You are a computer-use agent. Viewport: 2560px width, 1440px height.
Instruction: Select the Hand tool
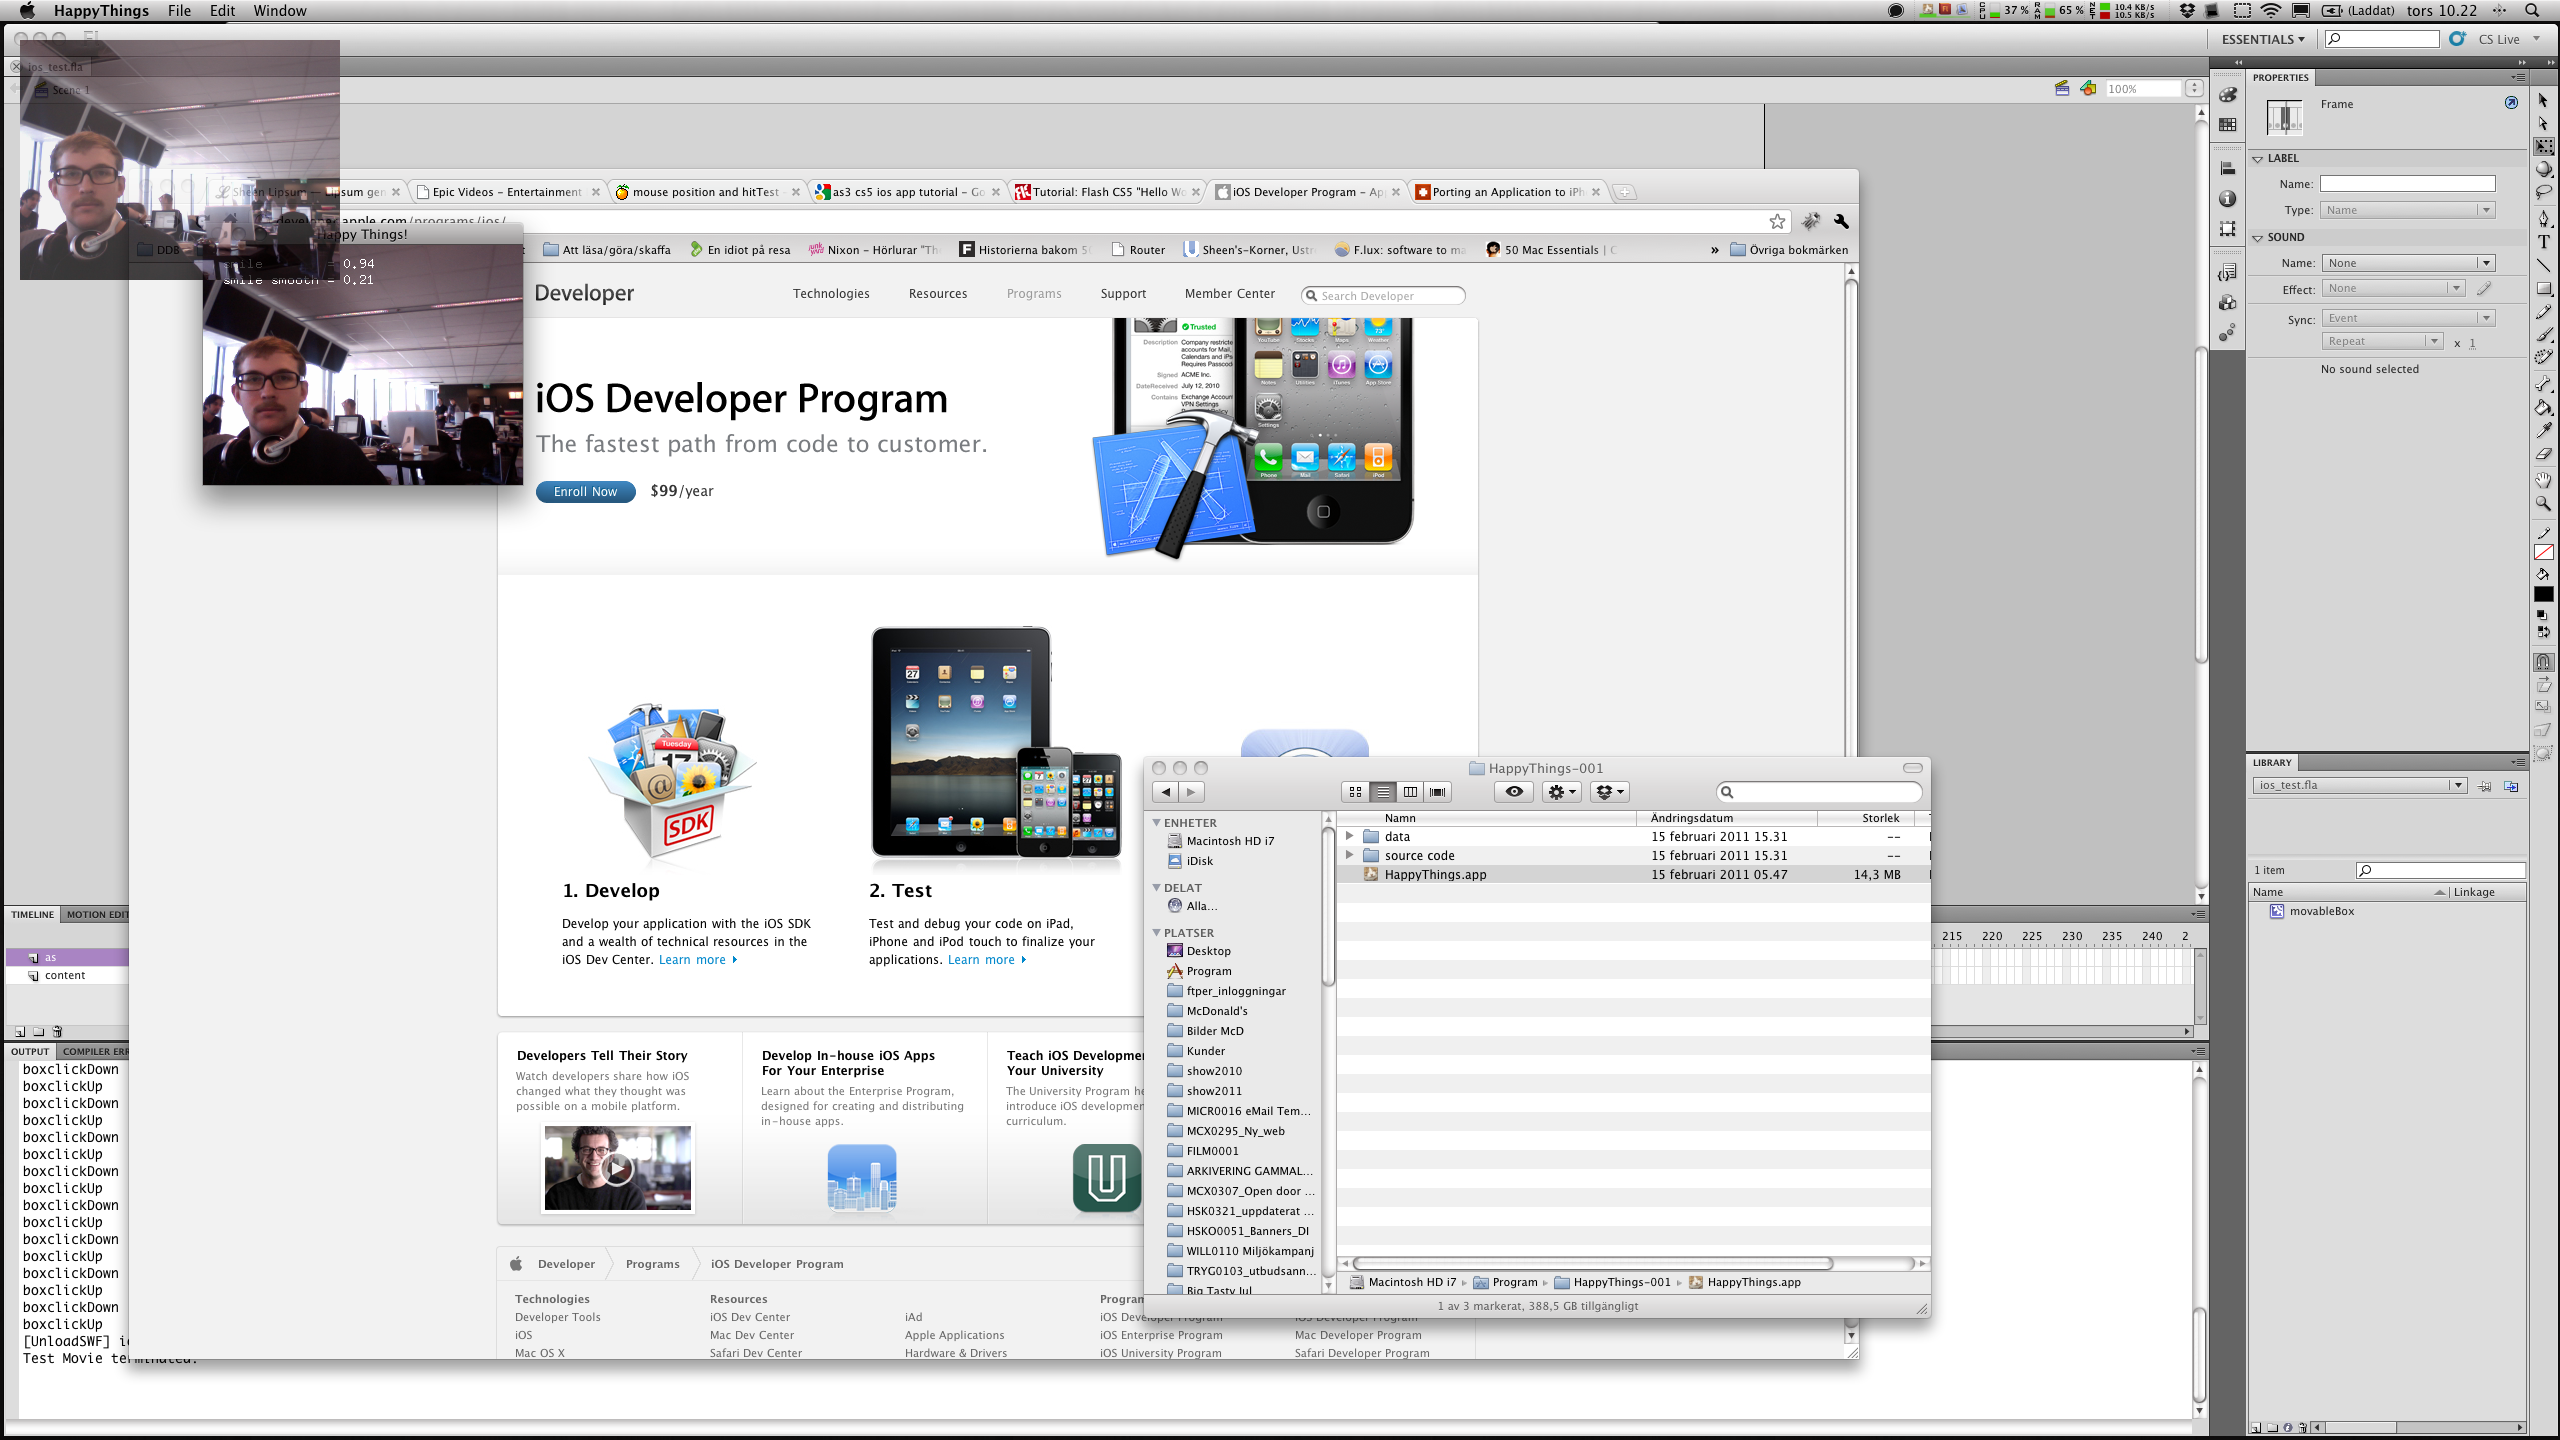tap(2543, 480)
